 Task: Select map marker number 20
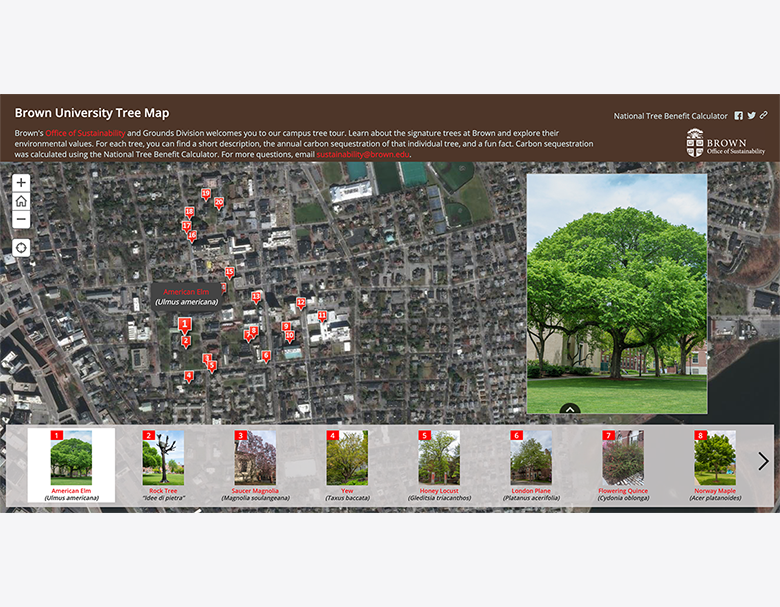(219, 203)
